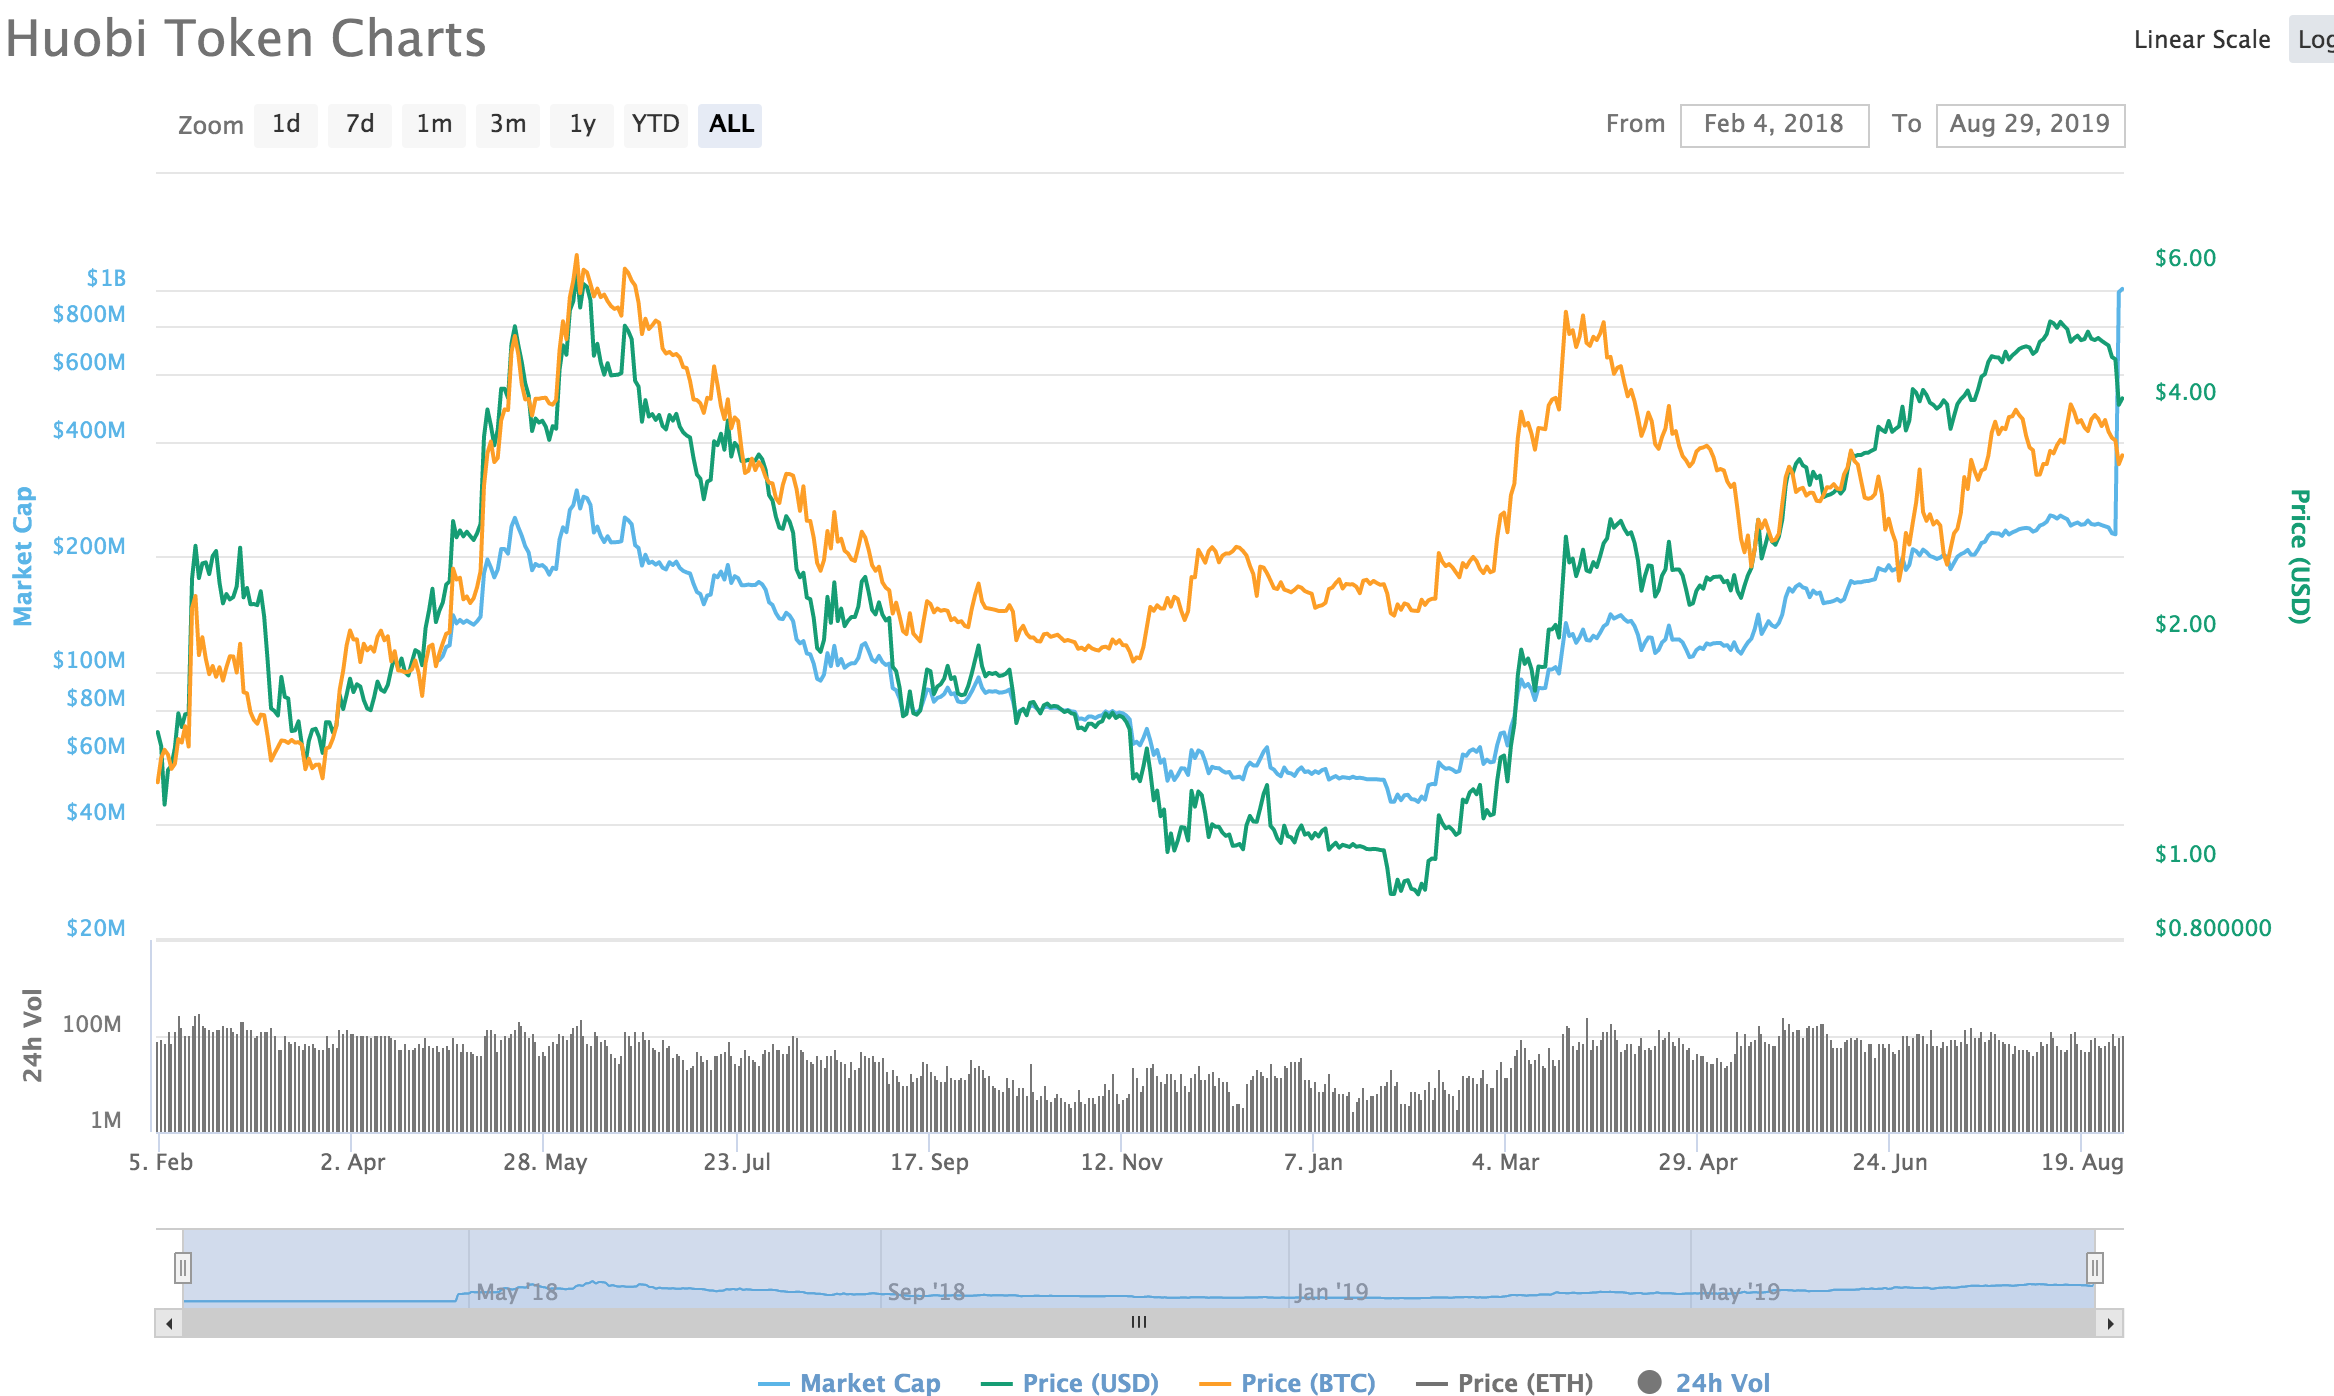The width and height of the screenshot is (2334, 1396).
Task: Click the 12. Nov x-axis label
Action: 1122,1162
